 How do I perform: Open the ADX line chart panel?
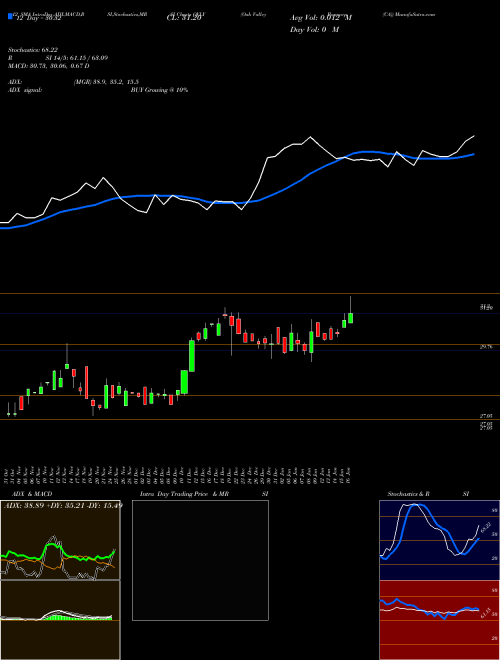[x=60, y=540]
